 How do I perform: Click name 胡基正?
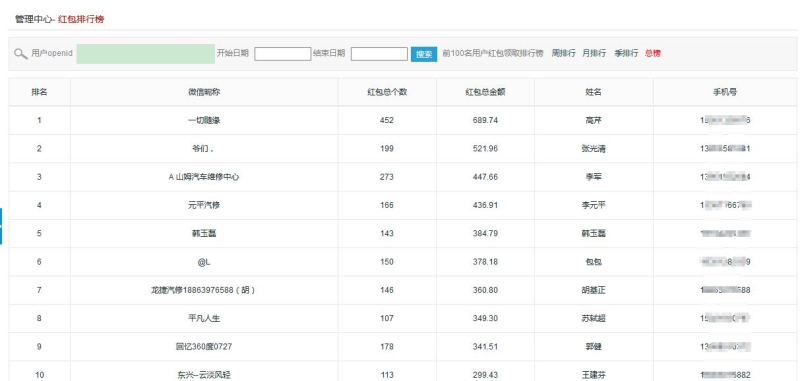click(593, 290)
